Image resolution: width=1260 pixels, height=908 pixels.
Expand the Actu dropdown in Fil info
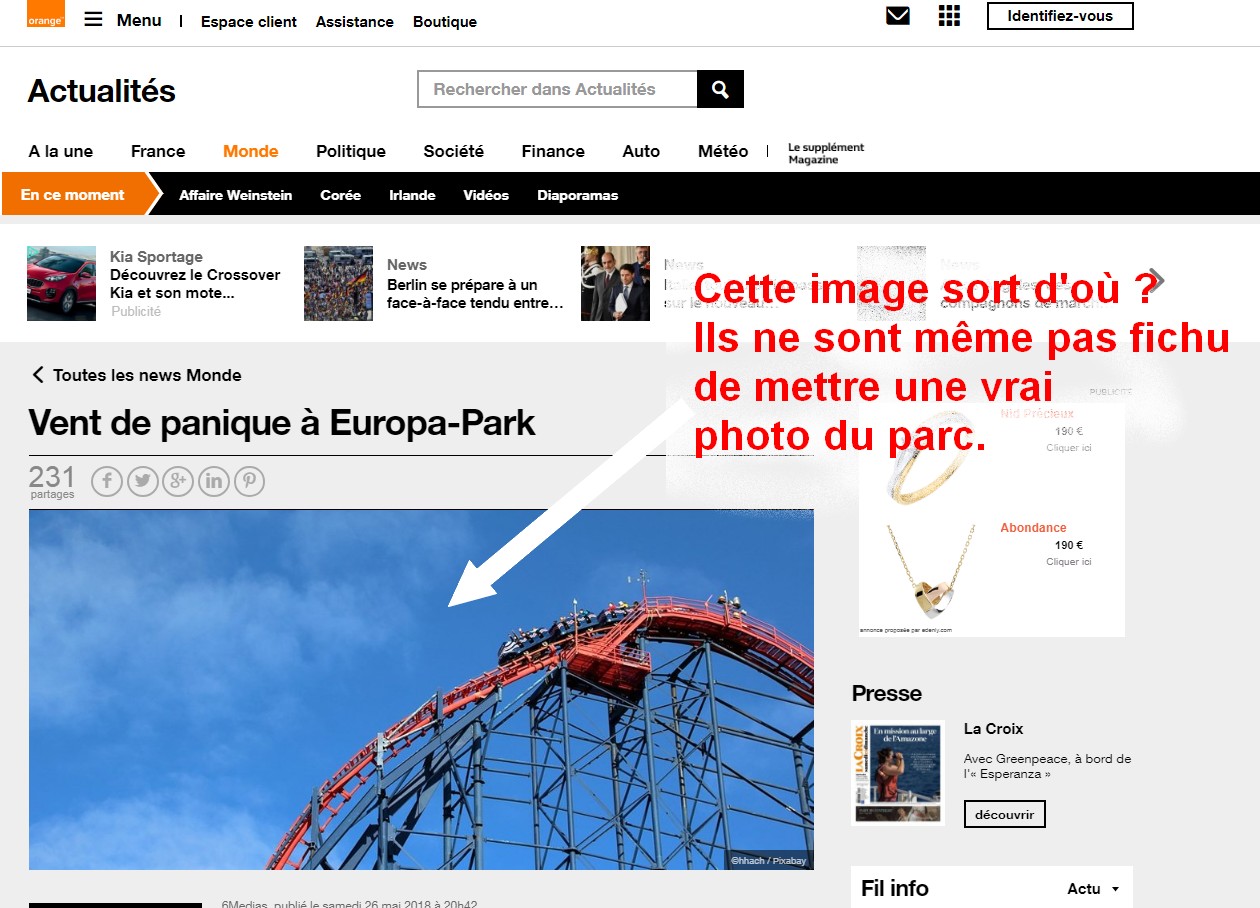[x=1094, y=889]
